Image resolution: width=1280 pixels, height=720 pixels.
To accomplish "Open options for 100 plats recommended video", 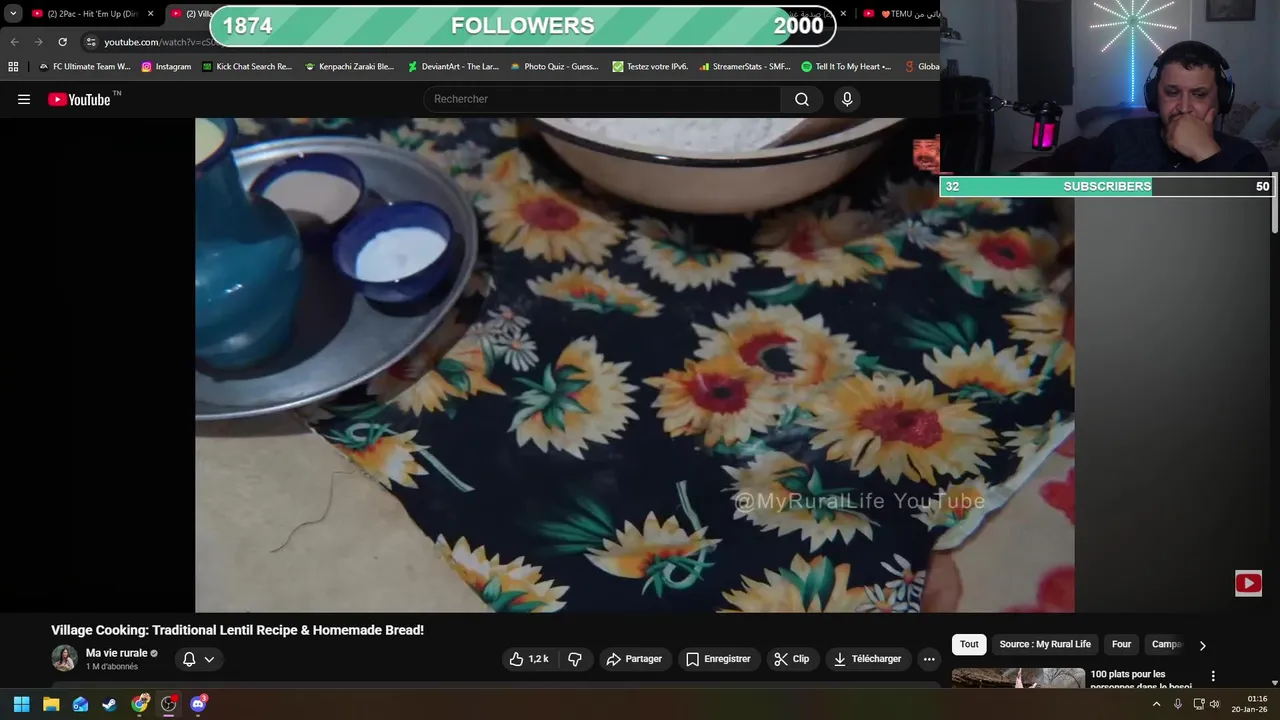I will pos(1213,676).
